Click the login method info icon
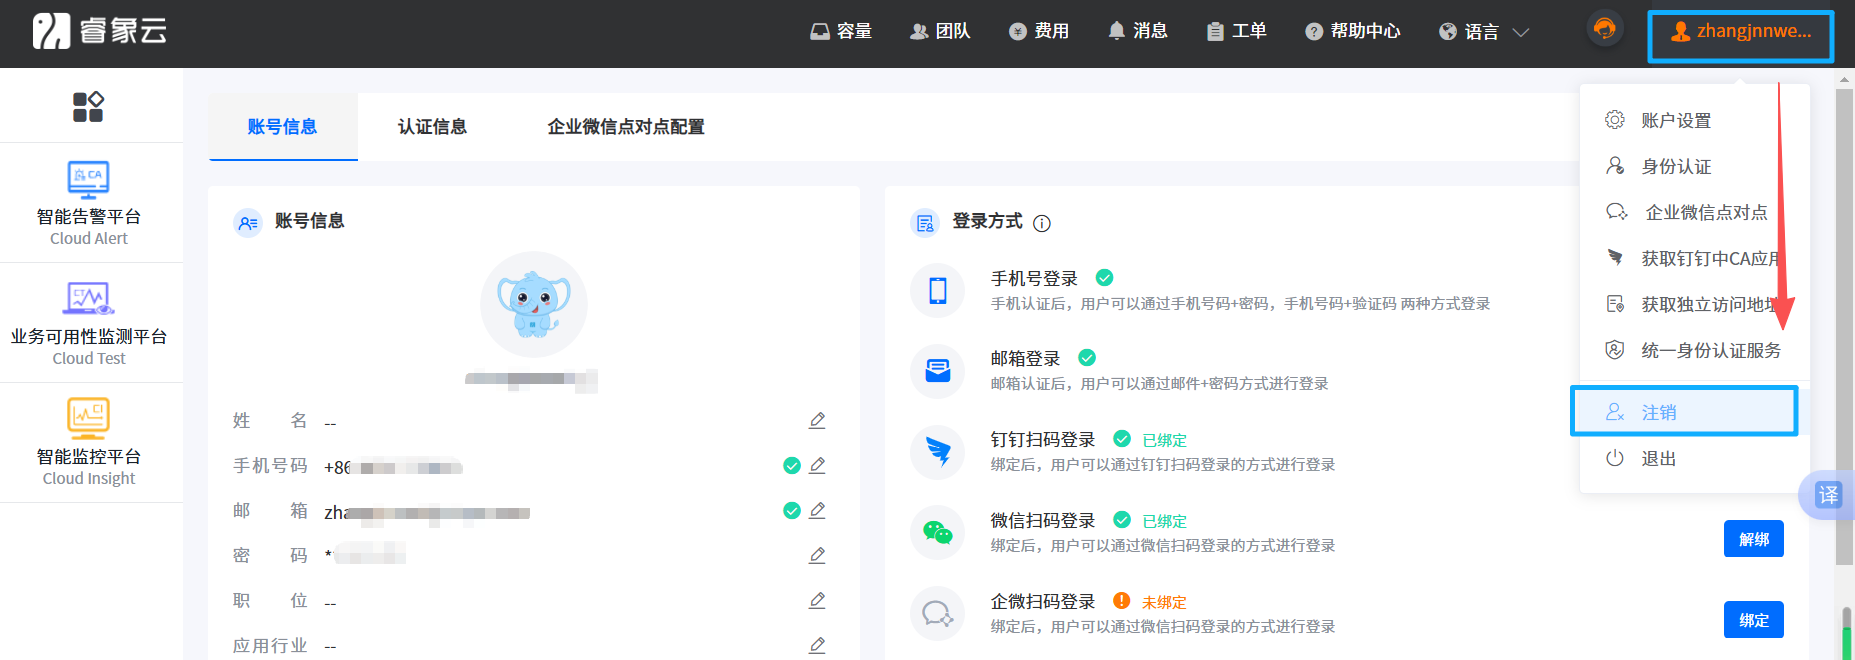This screenshot has width=1855, height=660. pos(1042,223)
